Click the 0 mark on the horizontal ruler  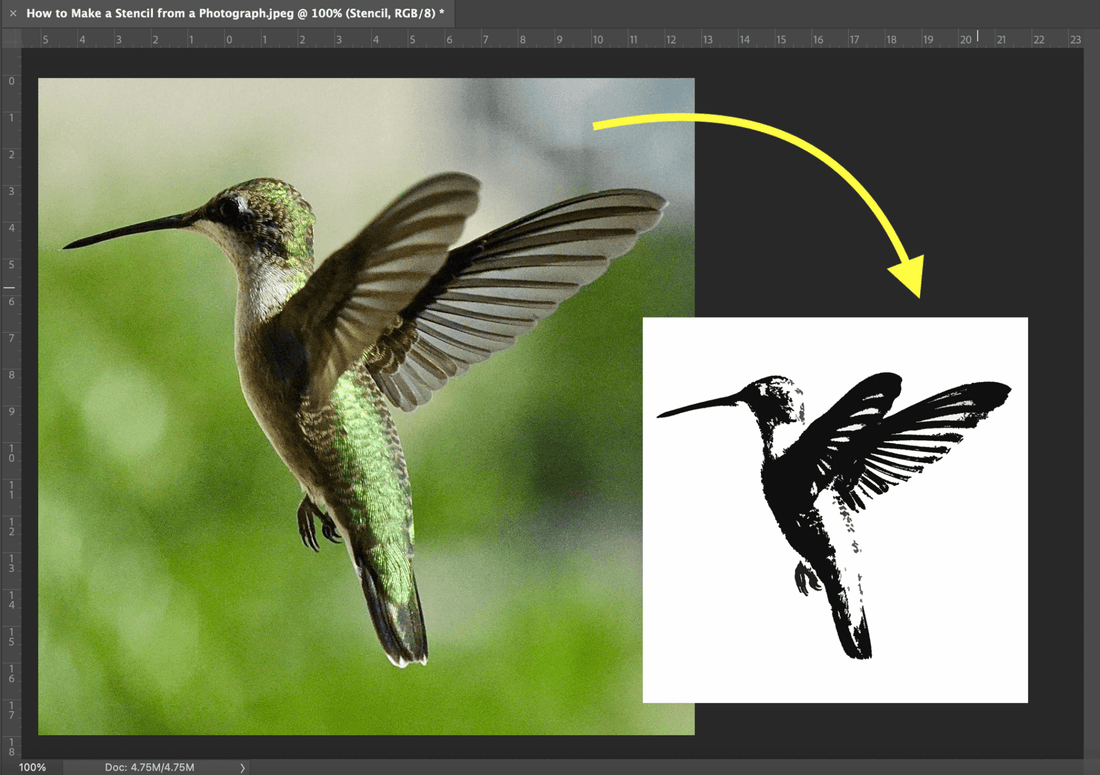228,38
